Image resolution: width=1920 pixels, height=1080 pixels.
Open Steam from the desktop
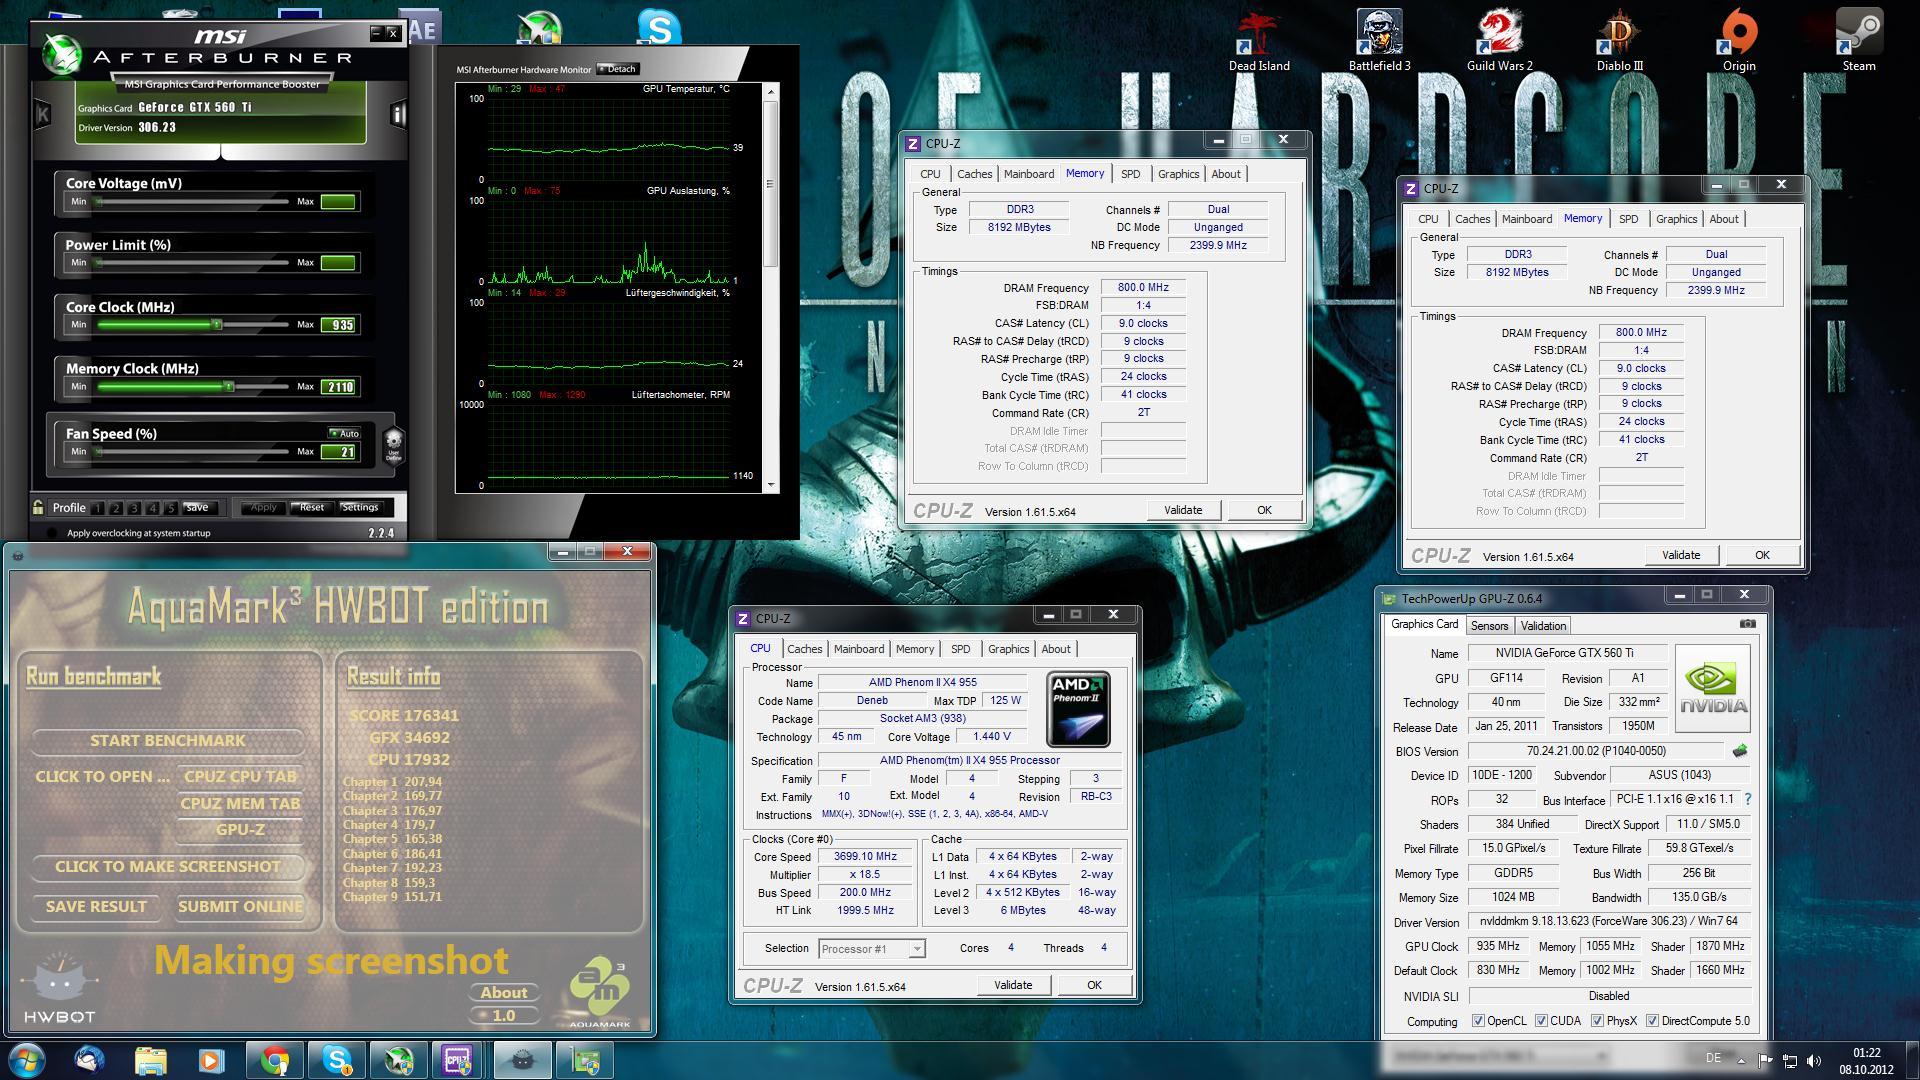tap(1859, 40)
